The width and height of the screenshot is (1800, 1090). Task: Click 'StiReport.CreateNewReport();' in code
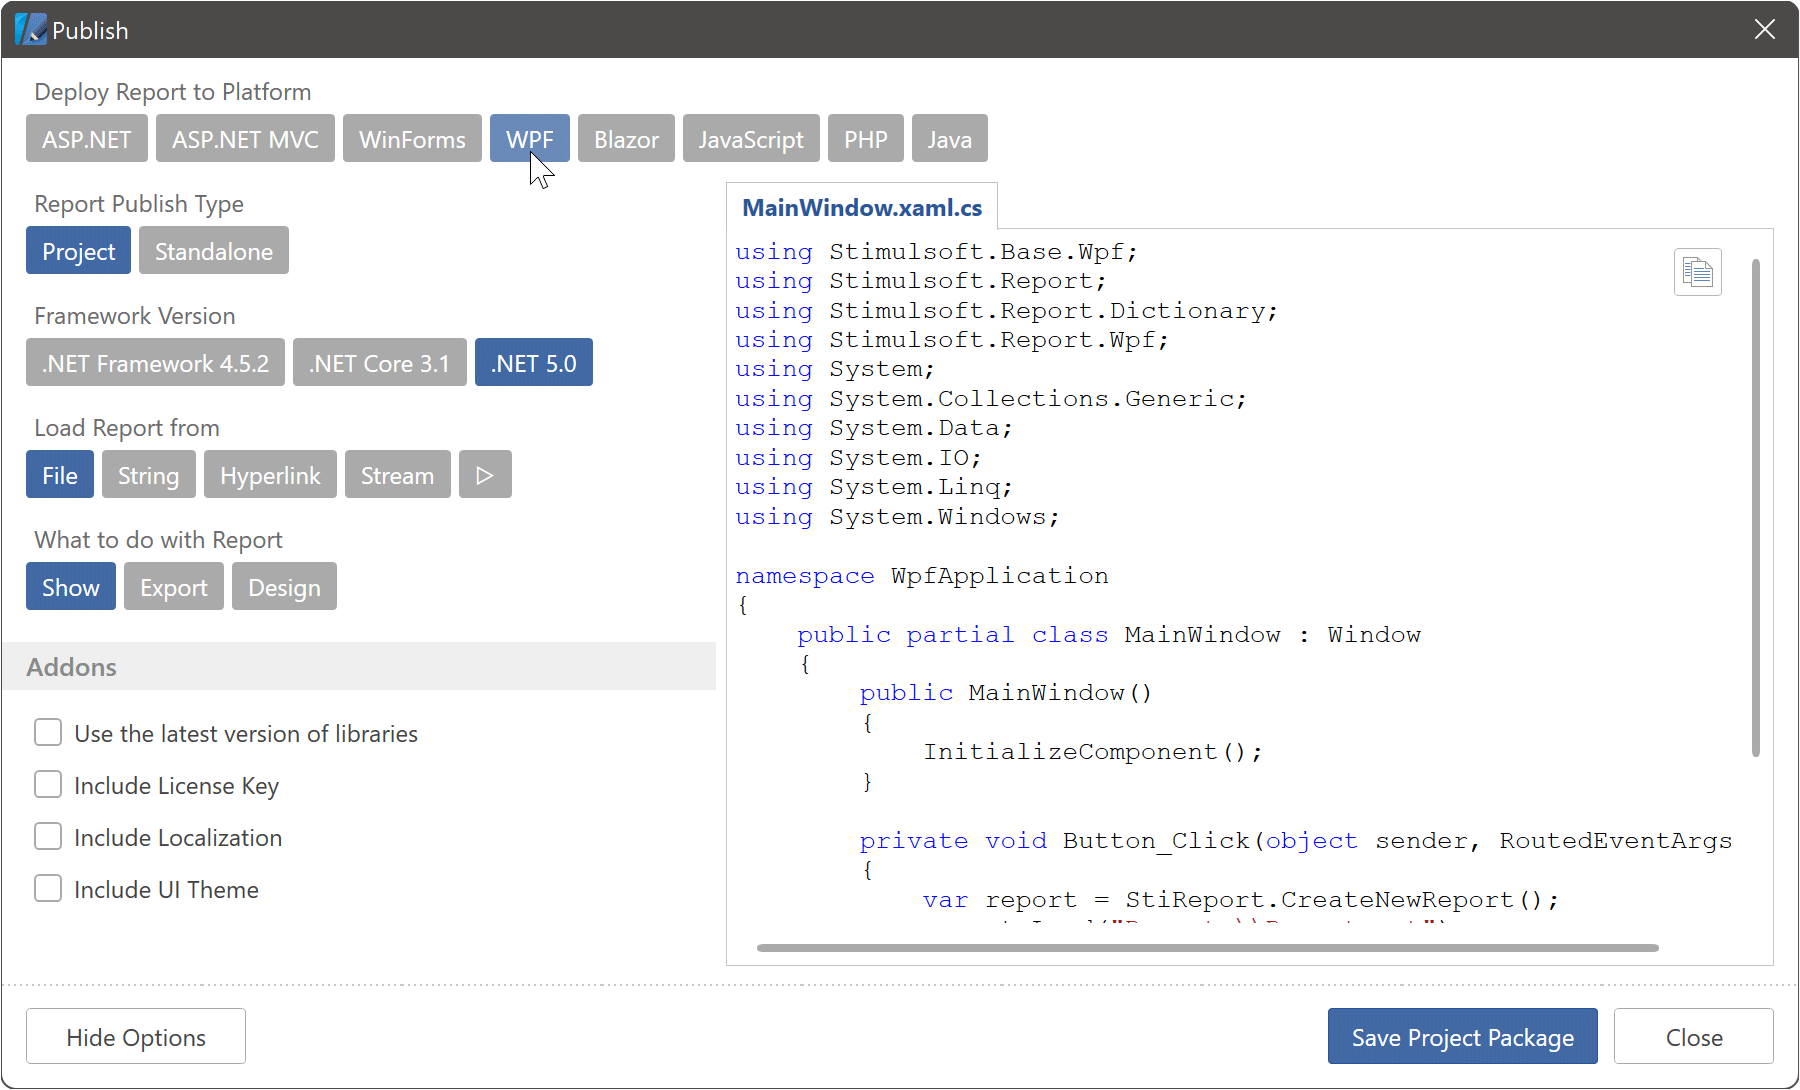click(1342, 900)
